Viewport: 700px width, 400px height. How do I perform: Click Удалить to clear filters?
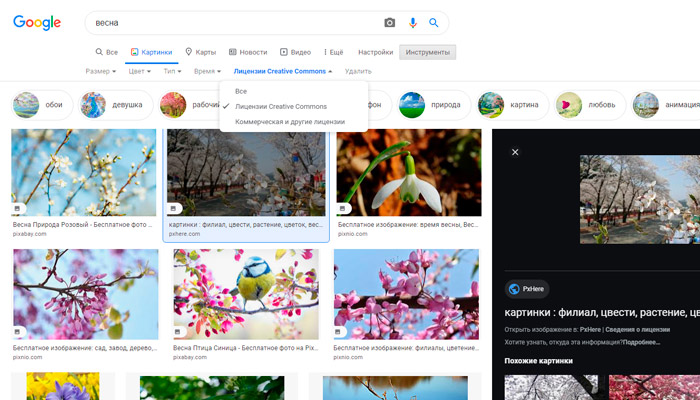pyautogui.click(x=358, y=71)
